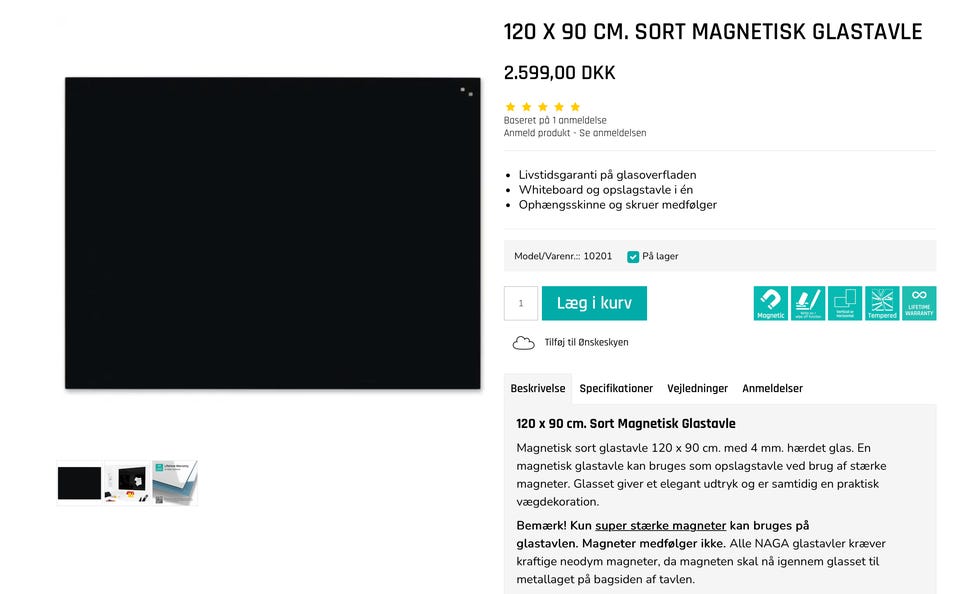Switch to the Specifikationer tab
Screen dimensions: 960x594
point(616,388)
